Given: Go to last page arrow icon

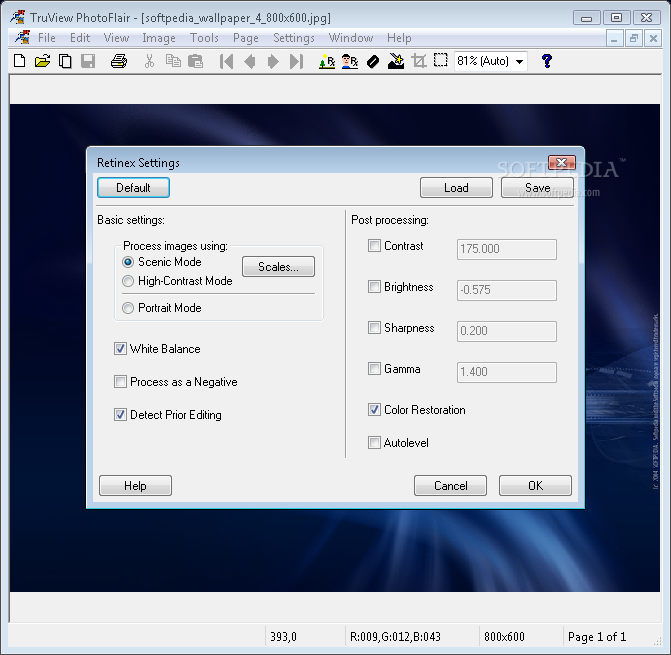Looking at the screenshot, I should click(x=297, y=61).
